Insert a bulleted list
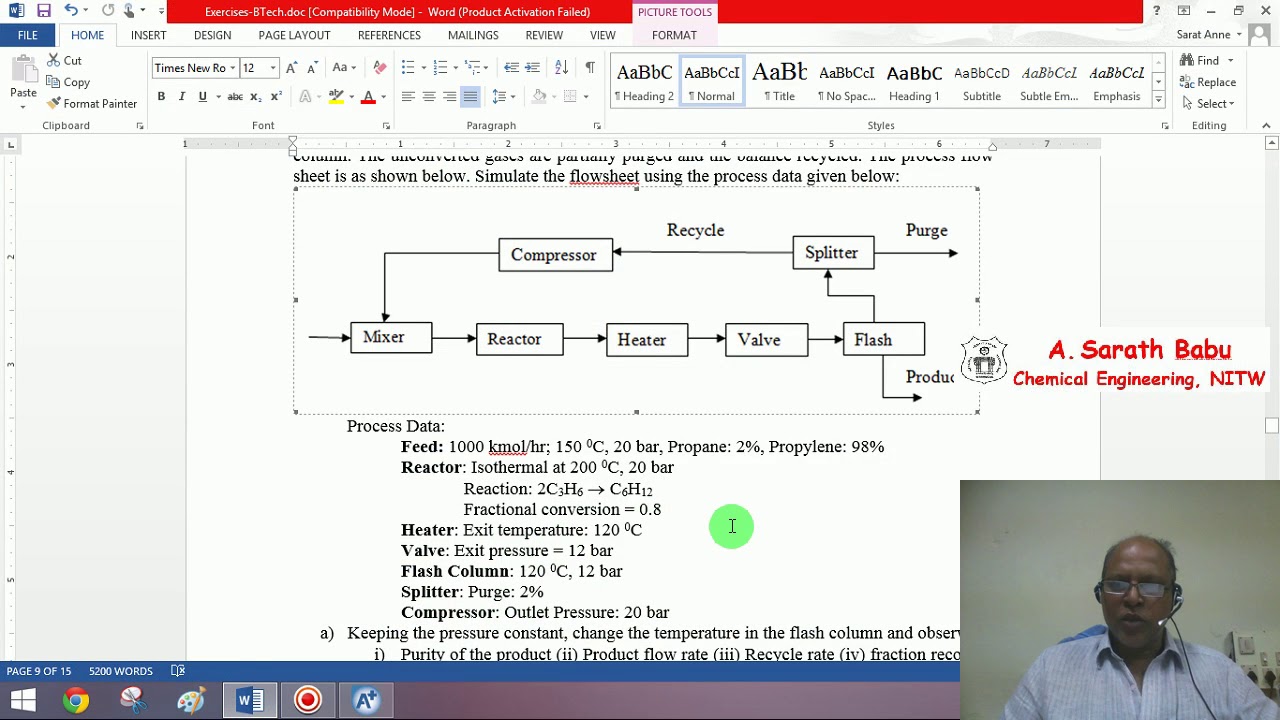 [408, 67]
